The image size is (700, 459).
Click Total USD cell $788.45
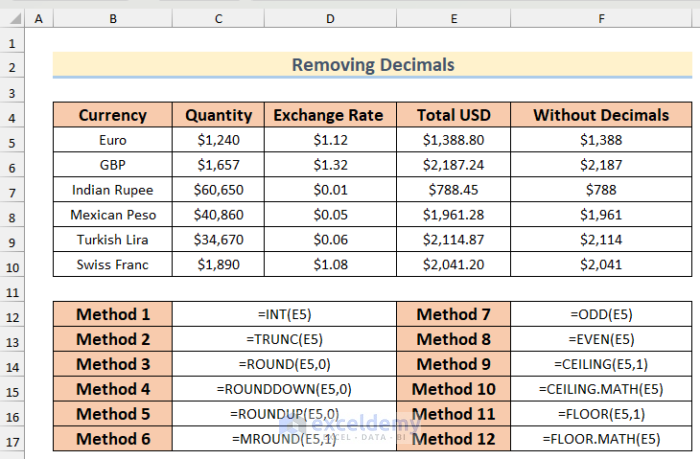454,190
